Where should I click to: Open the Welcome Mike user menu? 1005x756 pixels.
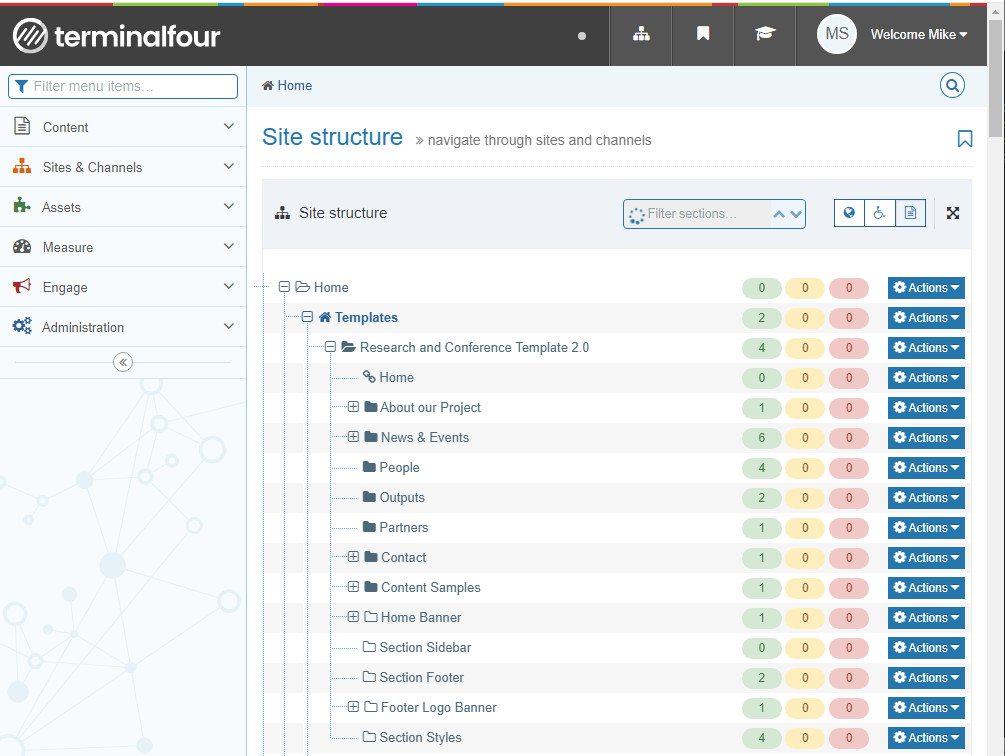[918, 34]
